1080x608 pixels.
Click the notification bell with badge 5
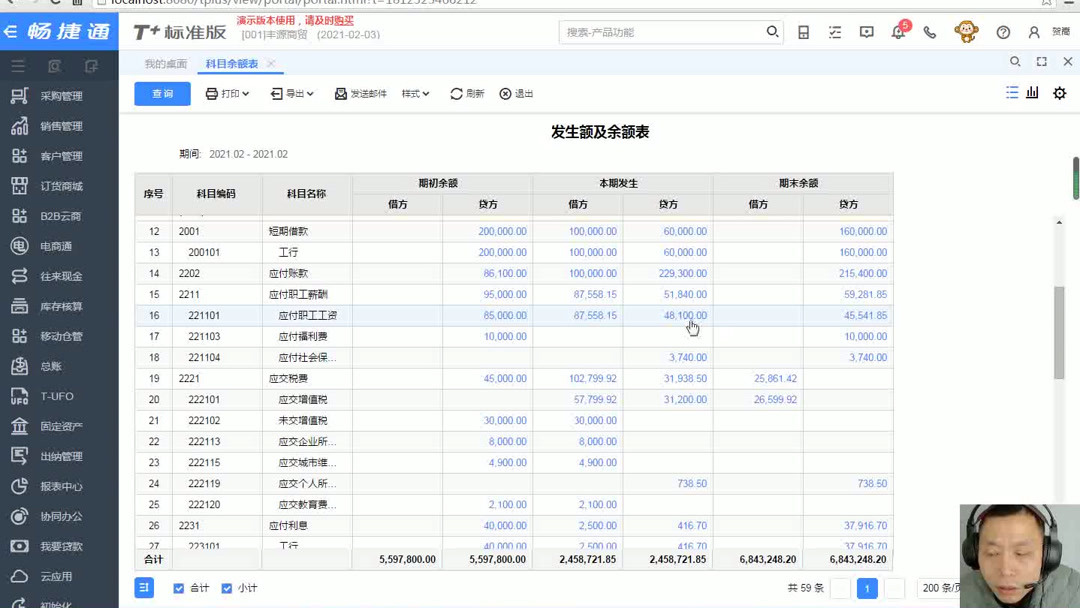pos(898,32)
